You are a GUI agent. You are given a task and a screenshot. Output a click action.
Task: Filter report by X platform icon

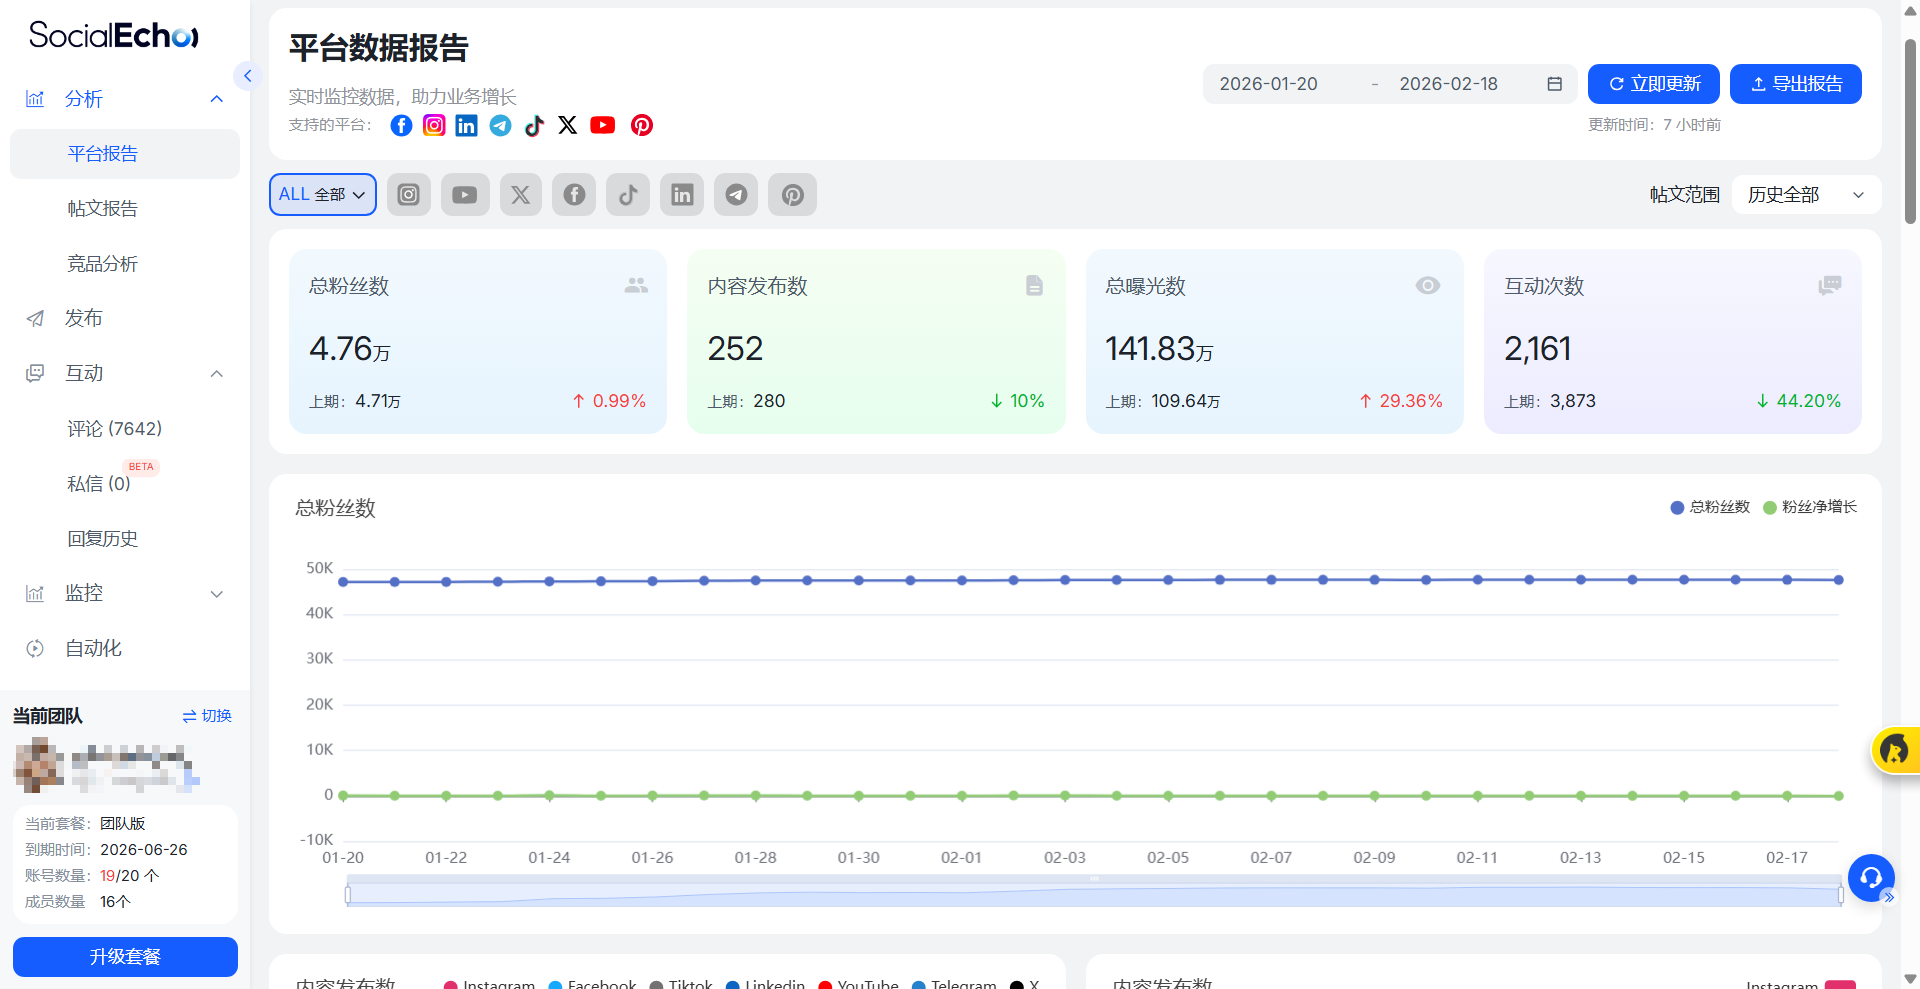point(520,195)
